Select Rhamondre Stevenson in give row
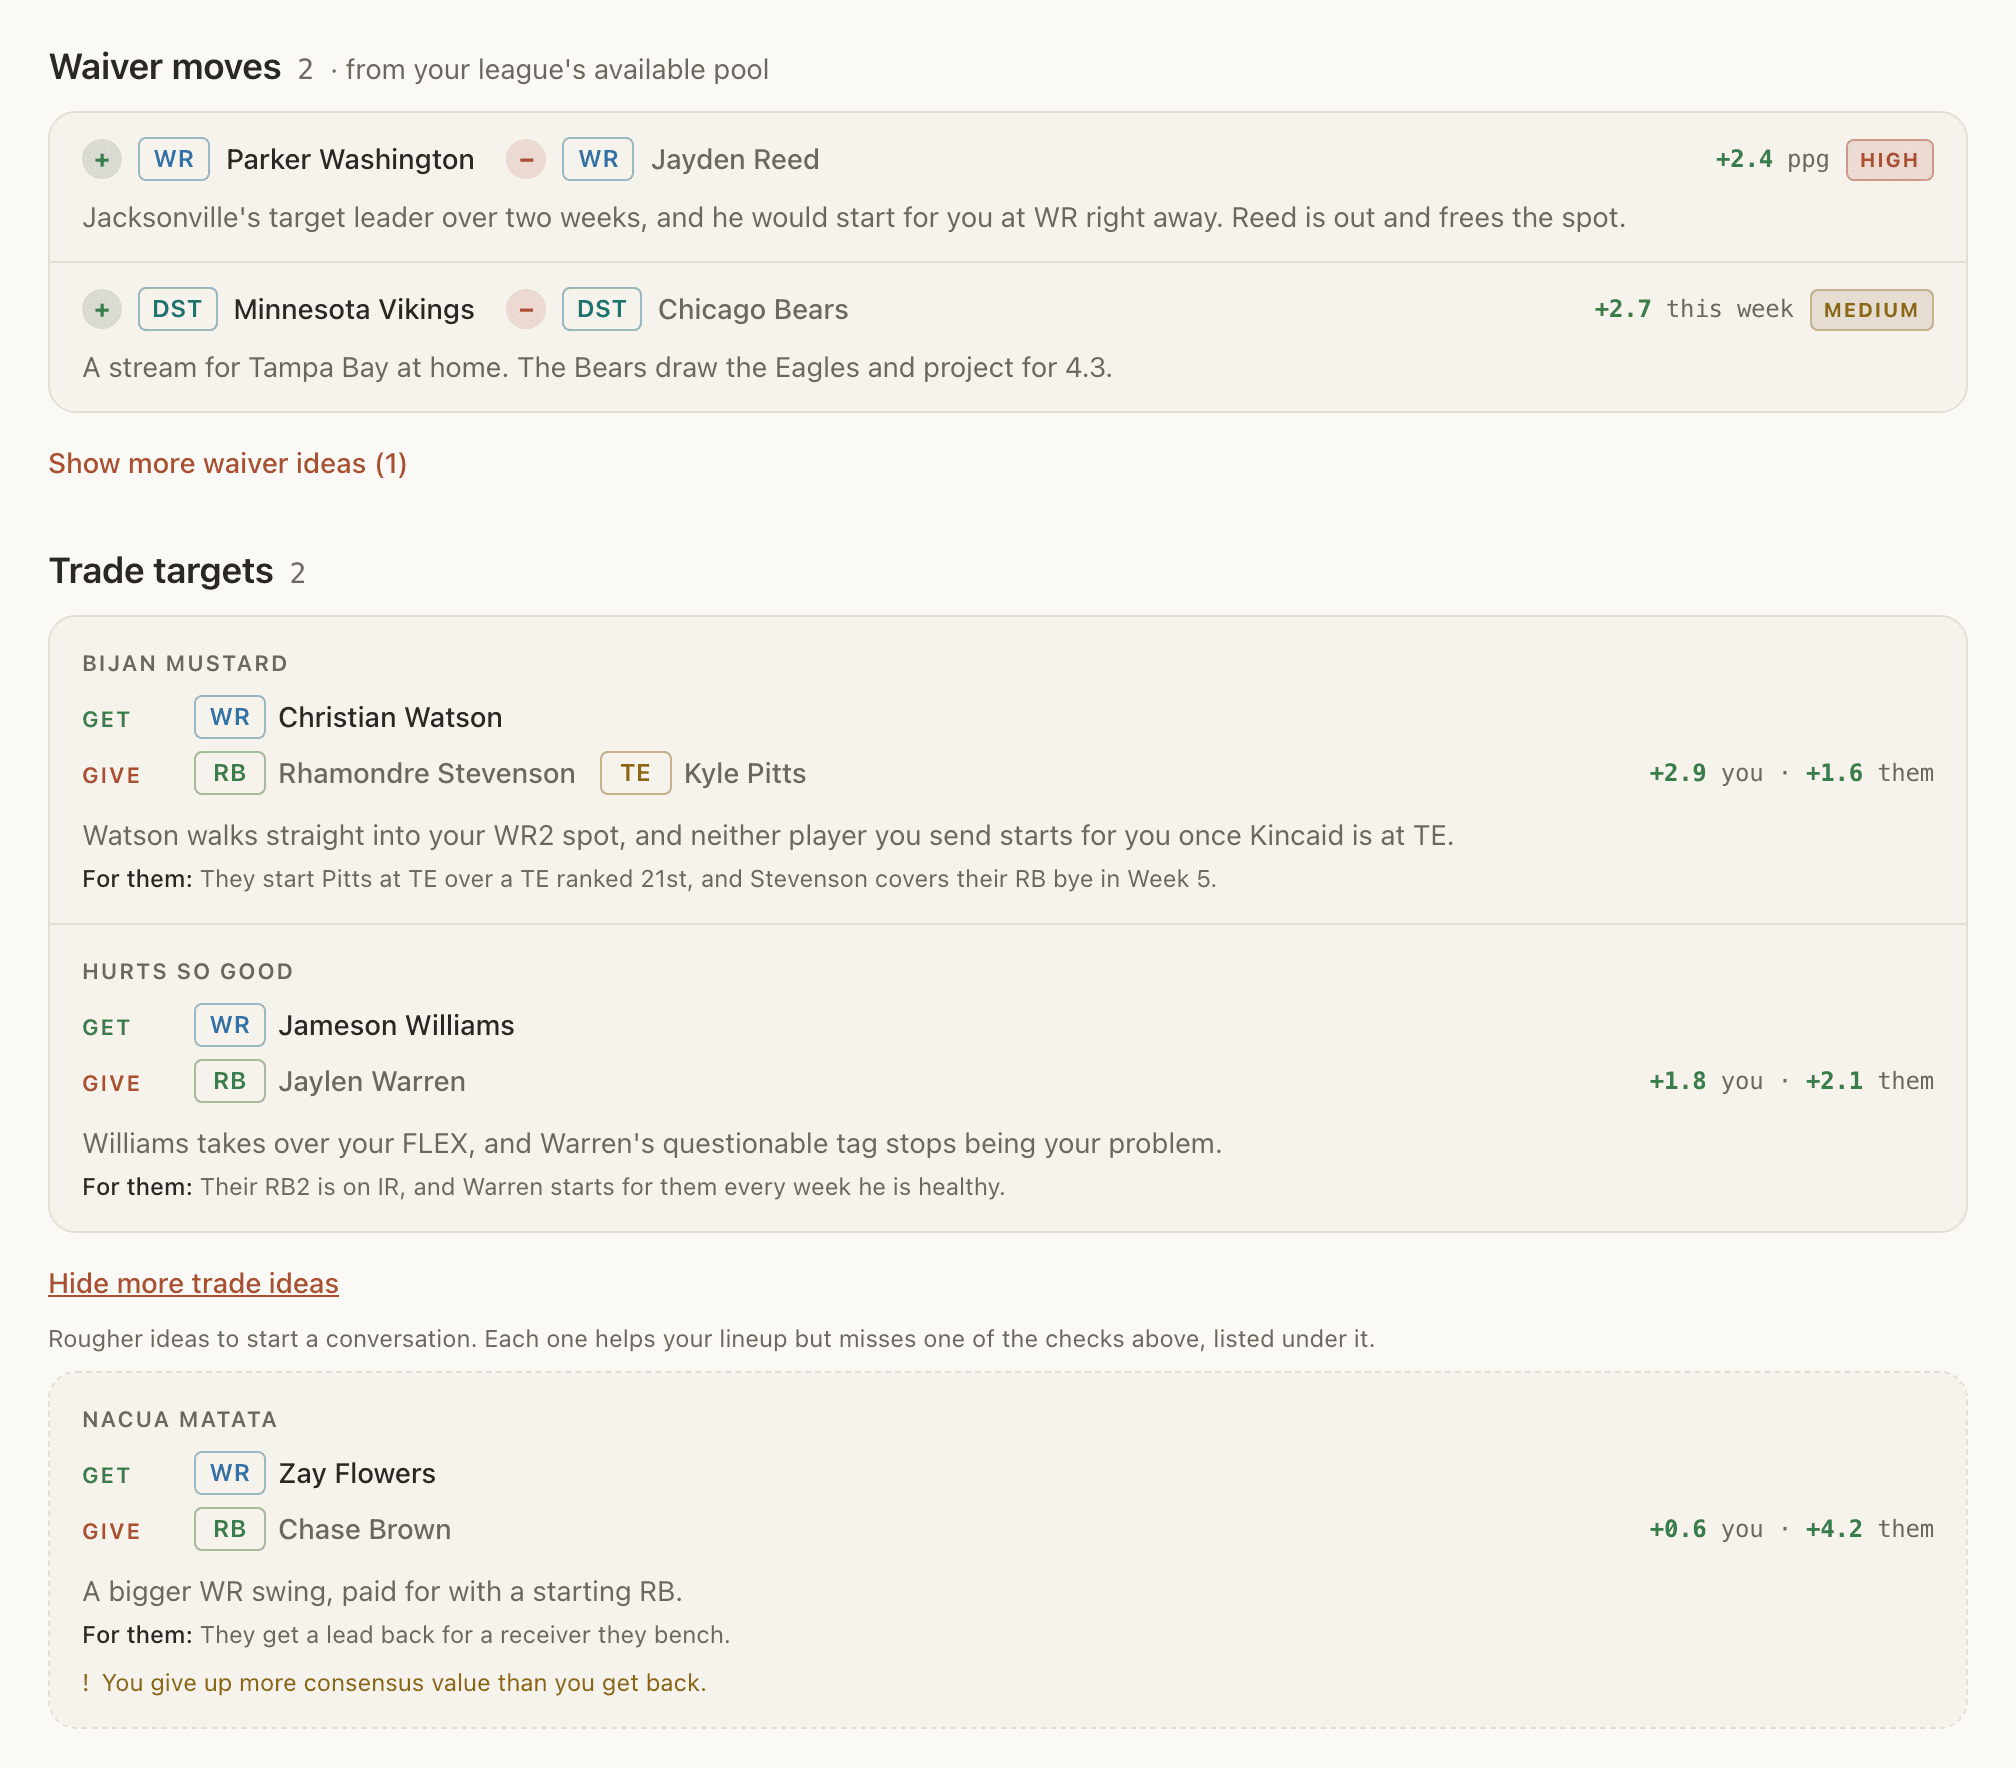 click(x=427, y=774)
